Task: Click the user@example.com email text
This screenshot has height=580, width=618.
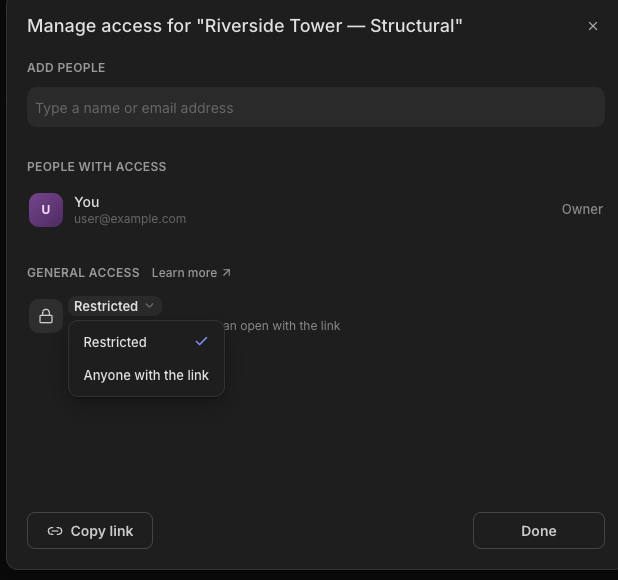Action: coord(130,219)
